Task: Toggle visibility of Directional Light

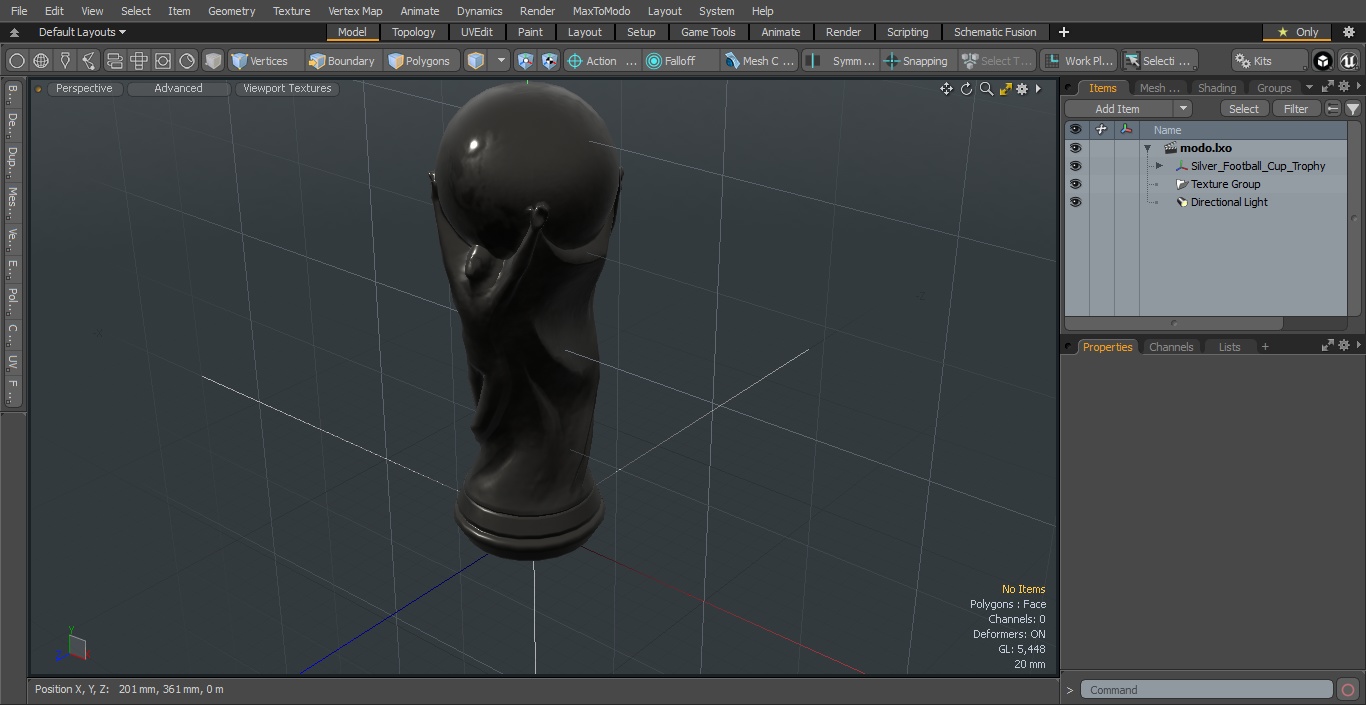Action: click(x=1075, y=202)
